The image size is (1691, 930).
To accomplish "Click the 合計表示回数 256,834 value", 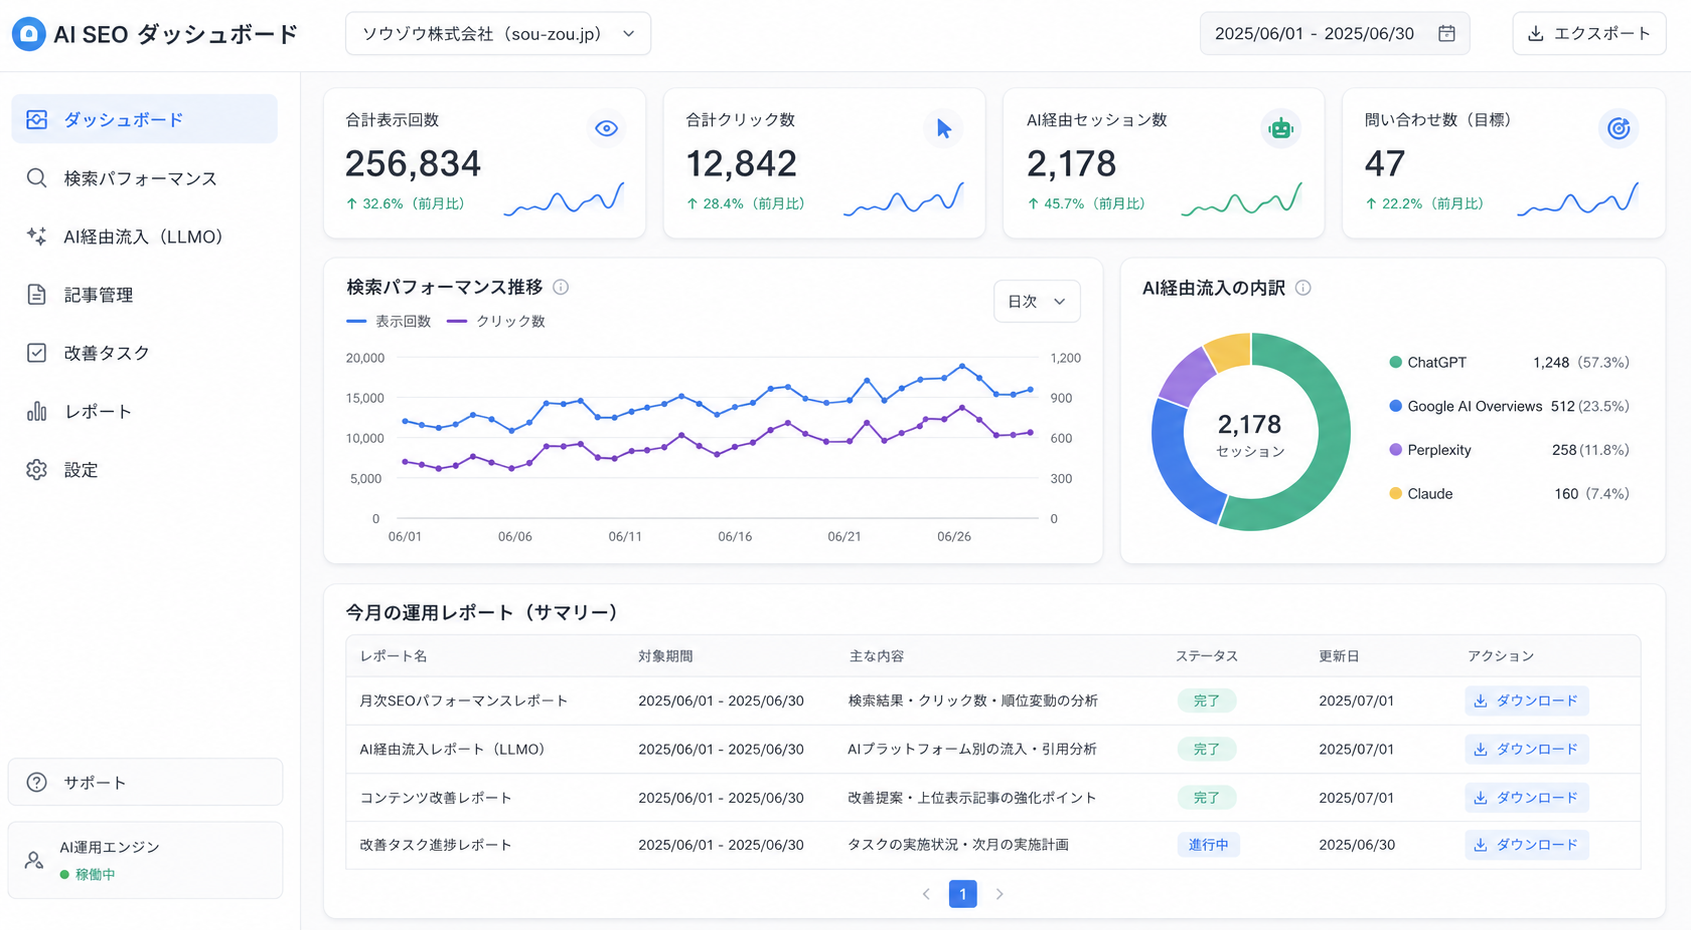I will [413, 164].
